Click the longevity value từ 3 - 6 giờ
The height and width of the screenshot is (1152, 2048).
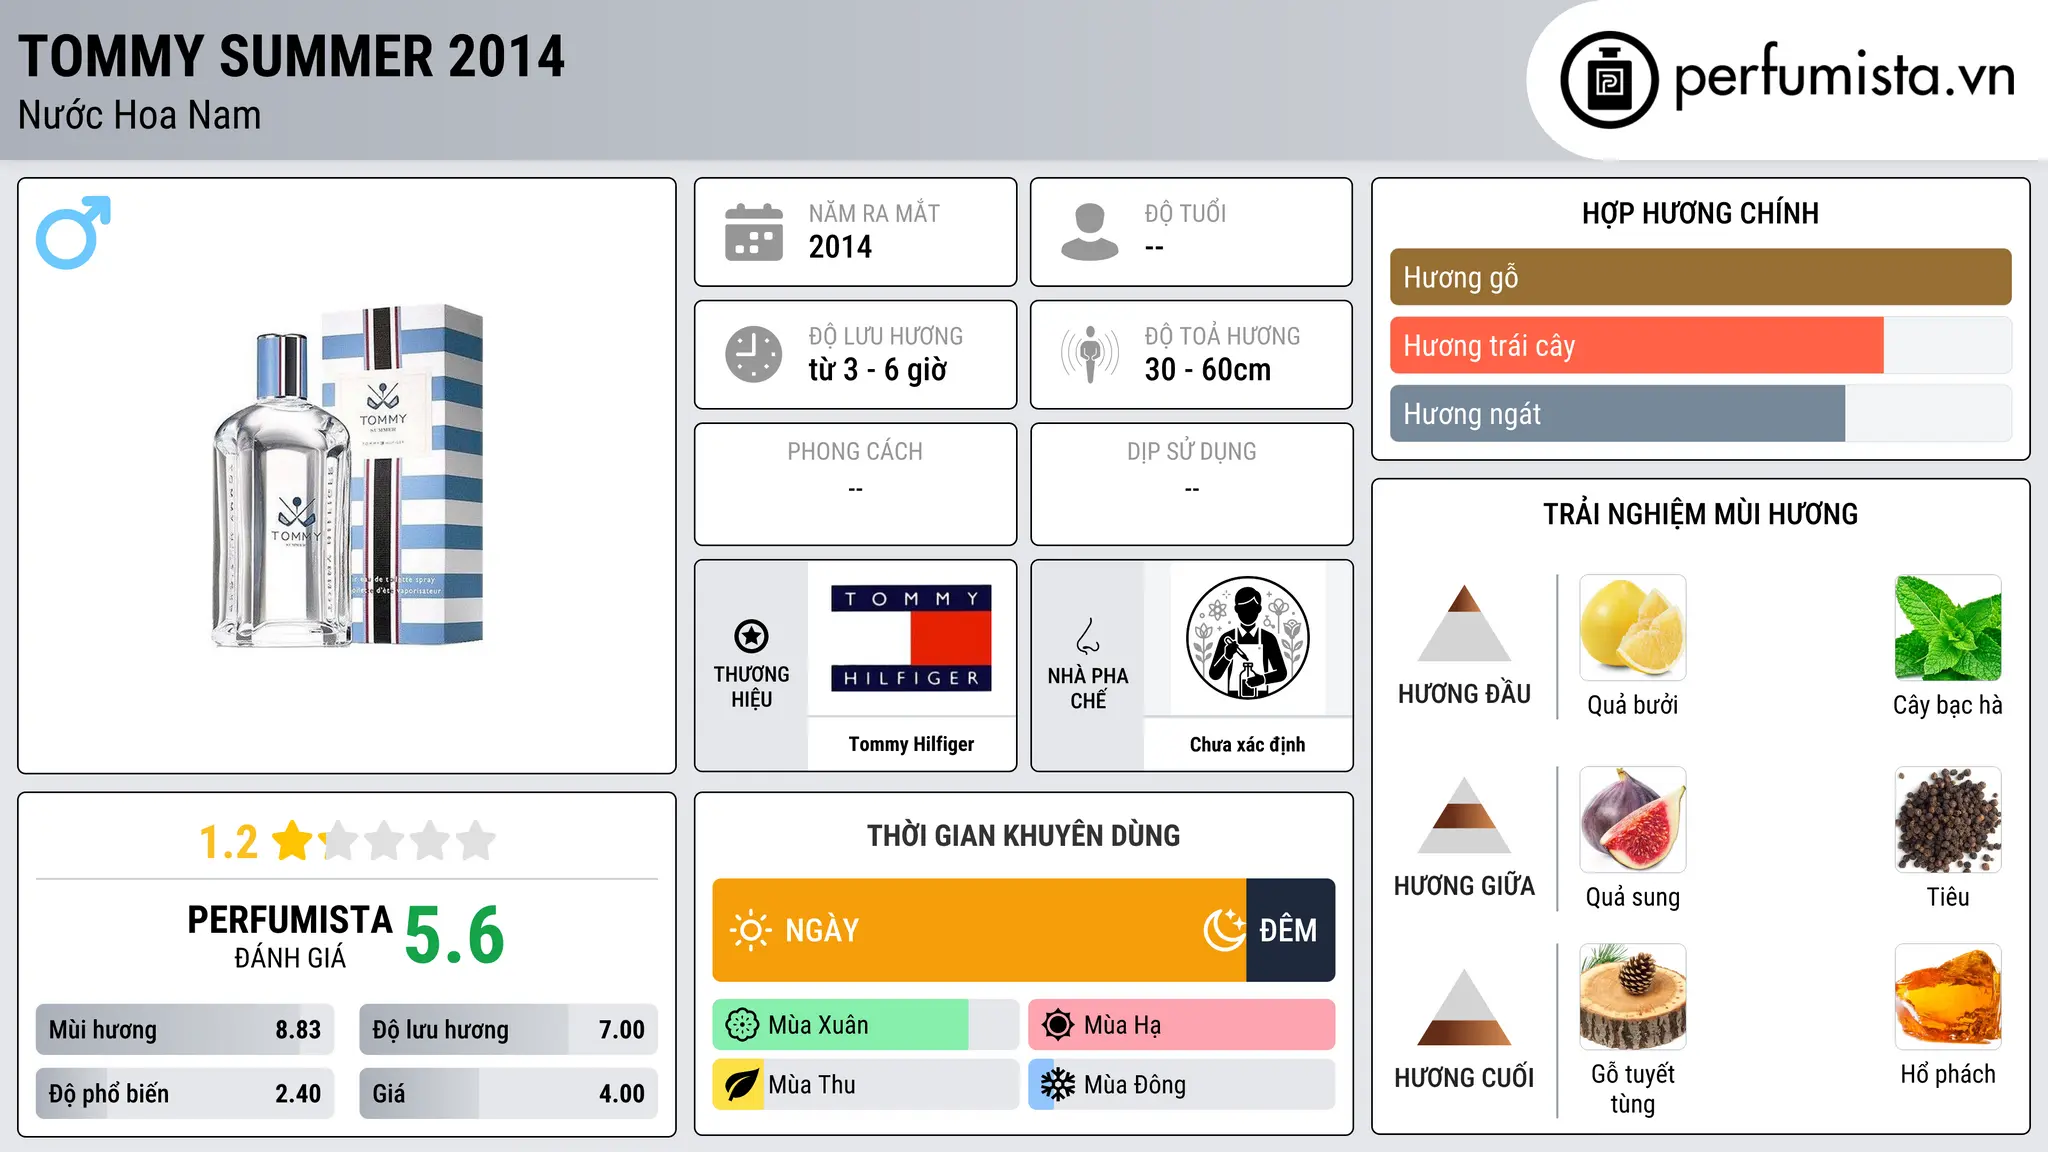(877, 370)
